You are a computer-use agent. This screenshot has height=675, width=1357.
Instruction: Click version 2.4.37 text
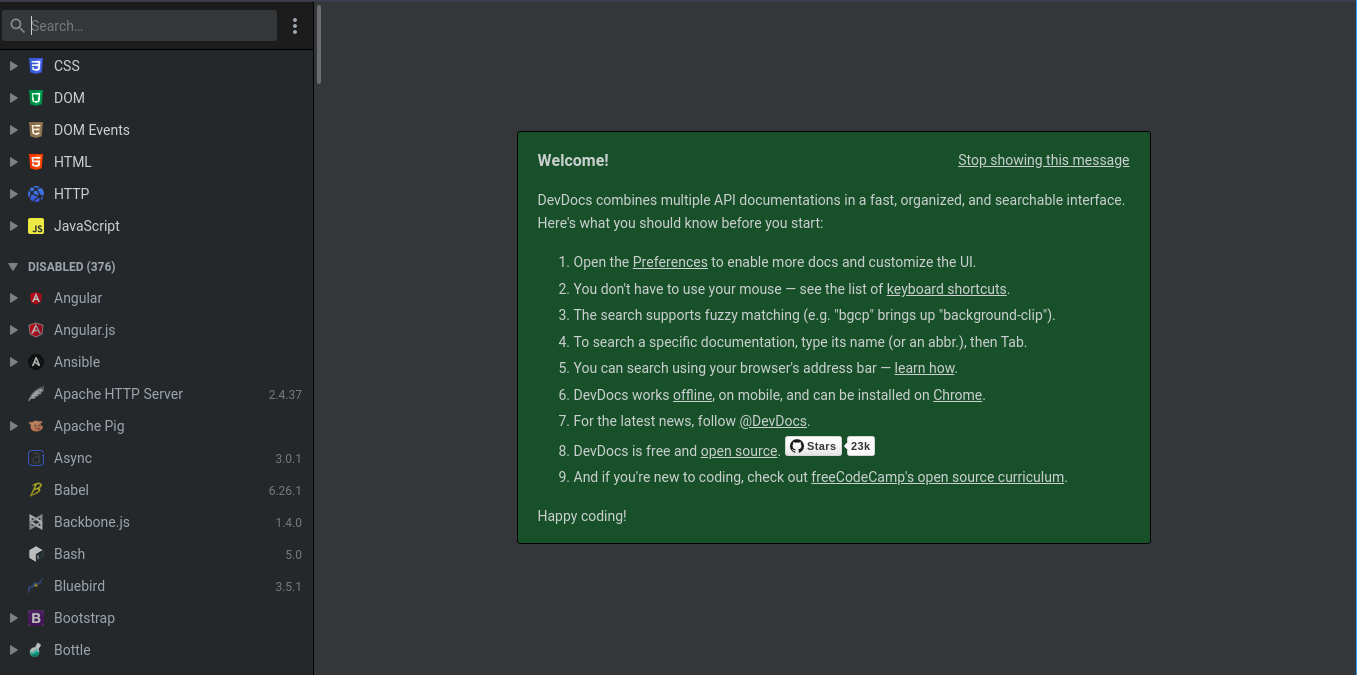[285, 395]
